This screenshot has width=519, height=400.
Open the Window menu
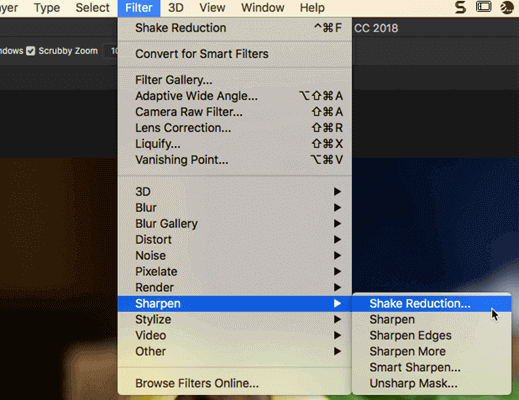pos(263,8)
